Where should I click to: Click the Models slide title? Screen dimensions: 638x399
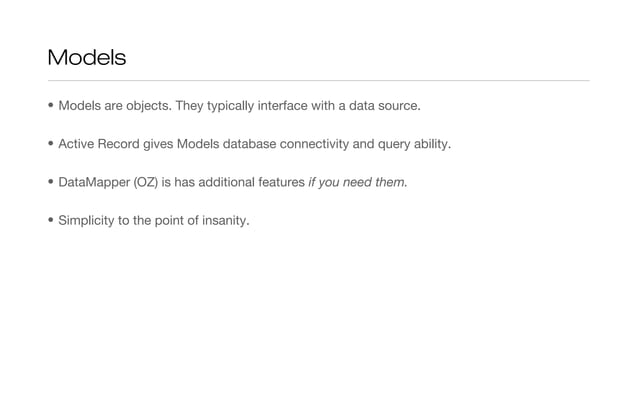87,57
